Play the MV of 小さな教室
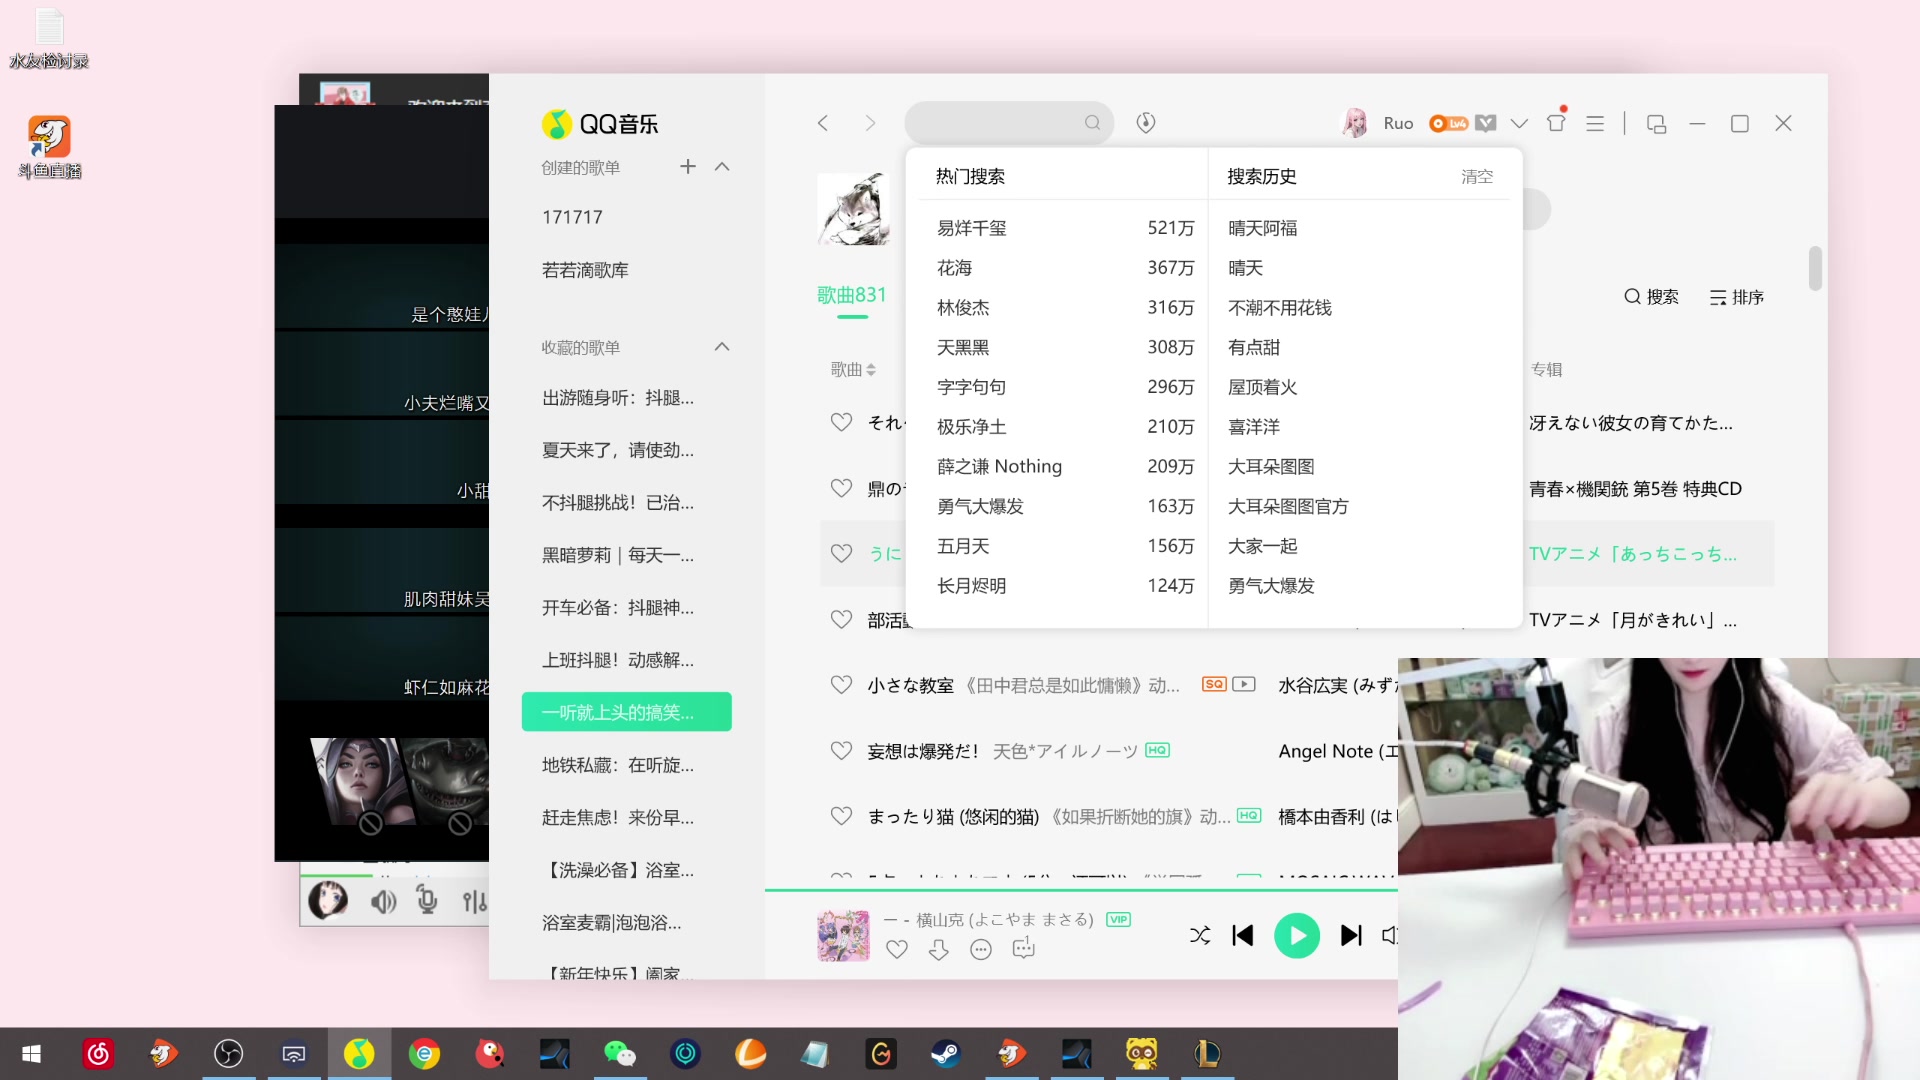This screenshot has width=1920, height=1080. coord(1243,684)
